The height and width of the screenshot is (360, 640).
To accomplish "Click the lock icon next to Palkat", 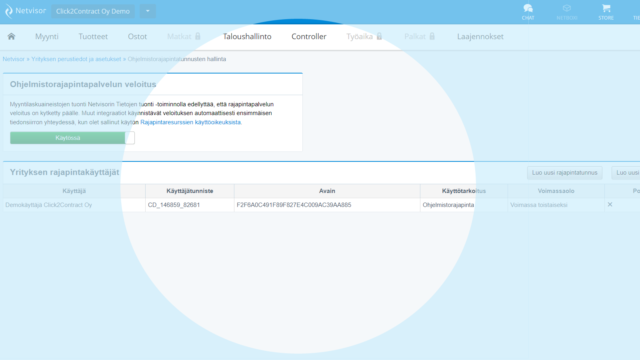I will coord(432,36).
